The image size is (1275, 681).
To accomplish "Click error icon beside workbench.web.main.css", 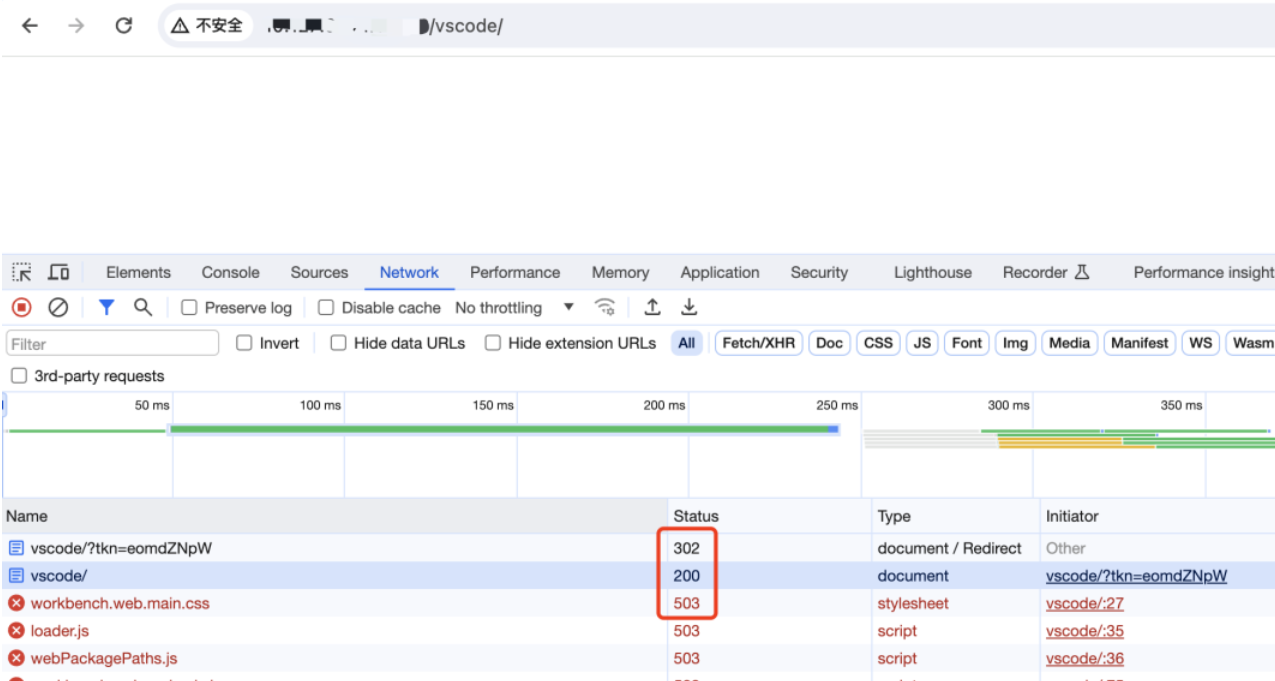I will (16, 603).
